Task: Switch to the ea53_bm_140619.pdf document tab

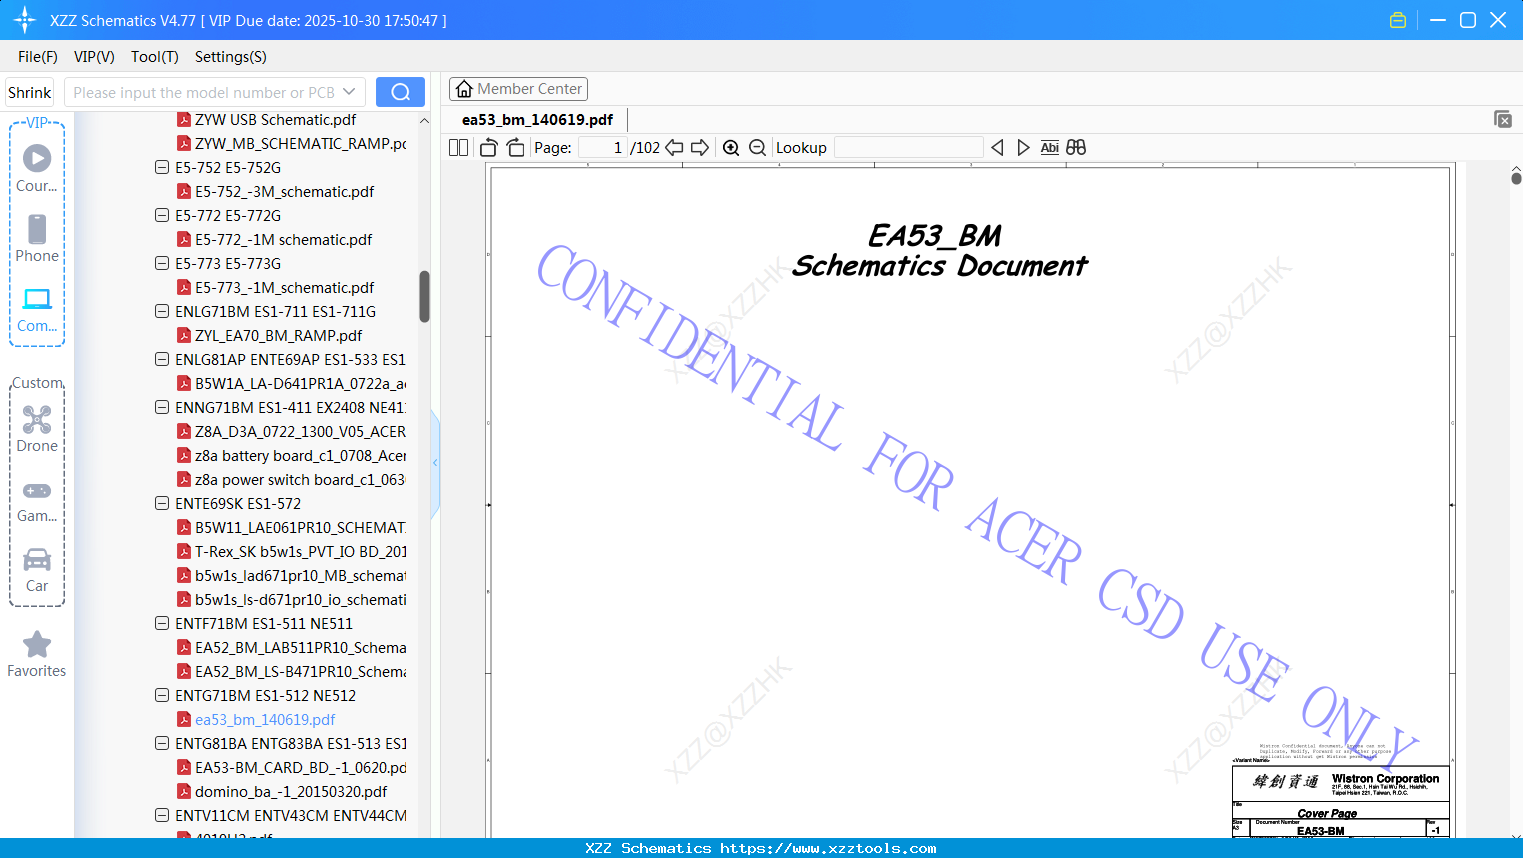Action: (x=537, y=120)
